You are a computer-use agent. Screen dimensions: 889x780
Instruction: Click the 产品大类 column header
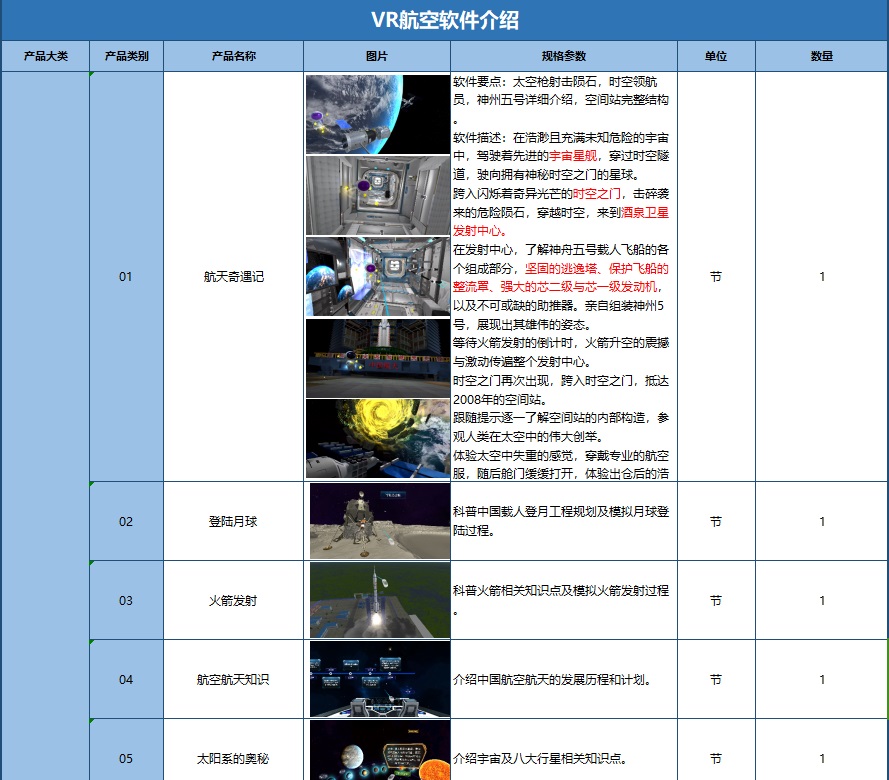pos(45,56)
